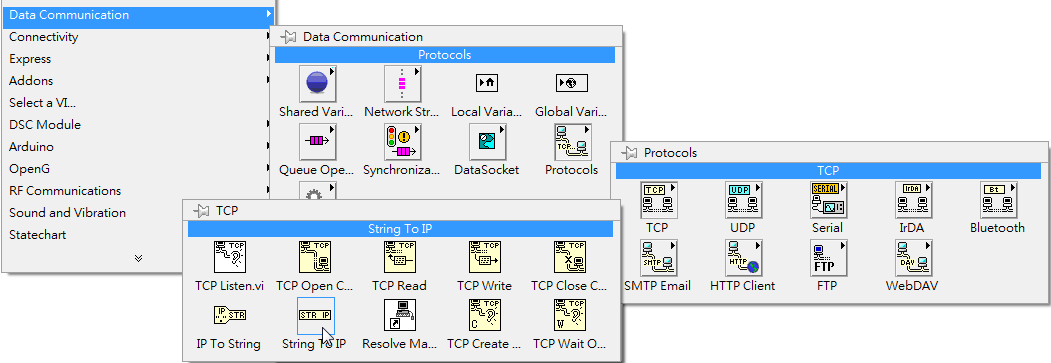Open the Protocols subpalette icon
This screenshot has height=363, width=1051.
click(572, 141)
